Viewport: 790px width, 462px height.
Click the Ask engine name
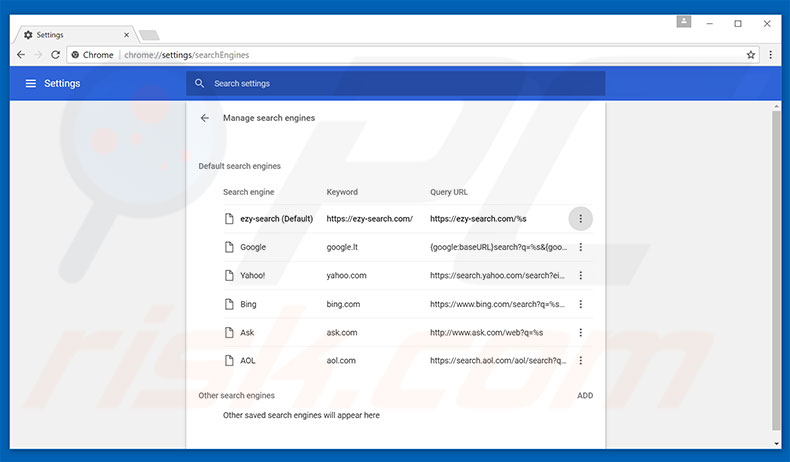[247, 333]
